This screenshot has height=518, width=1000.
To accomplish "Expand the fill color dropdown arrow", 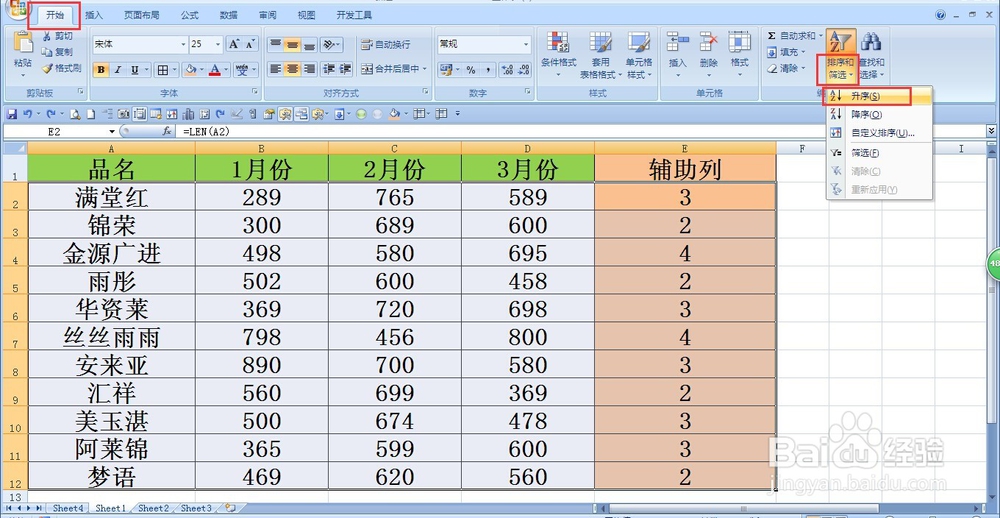I will click(202, 70).
